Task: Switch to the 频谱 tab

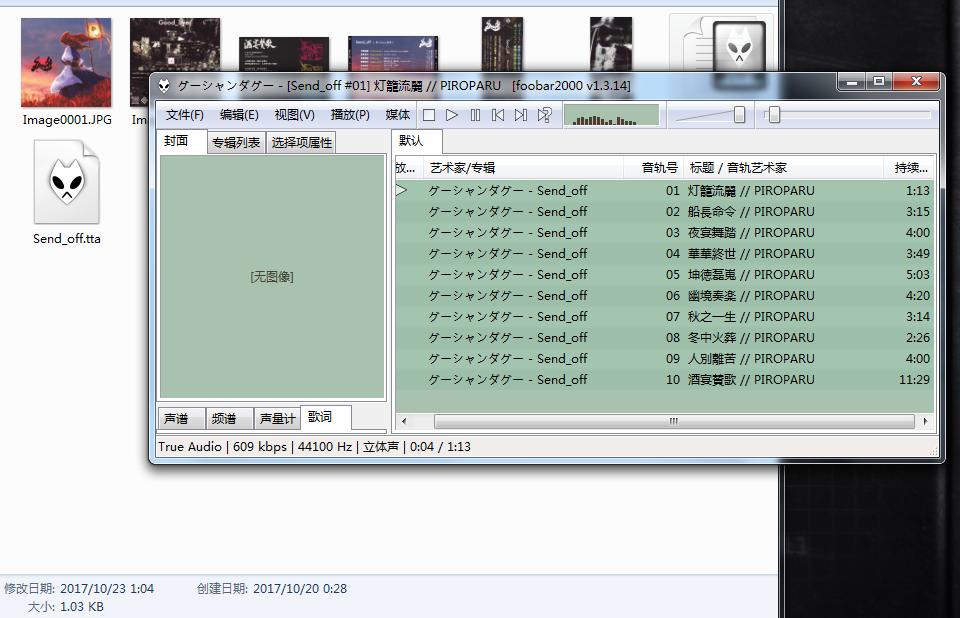Action: coord(229,418)
